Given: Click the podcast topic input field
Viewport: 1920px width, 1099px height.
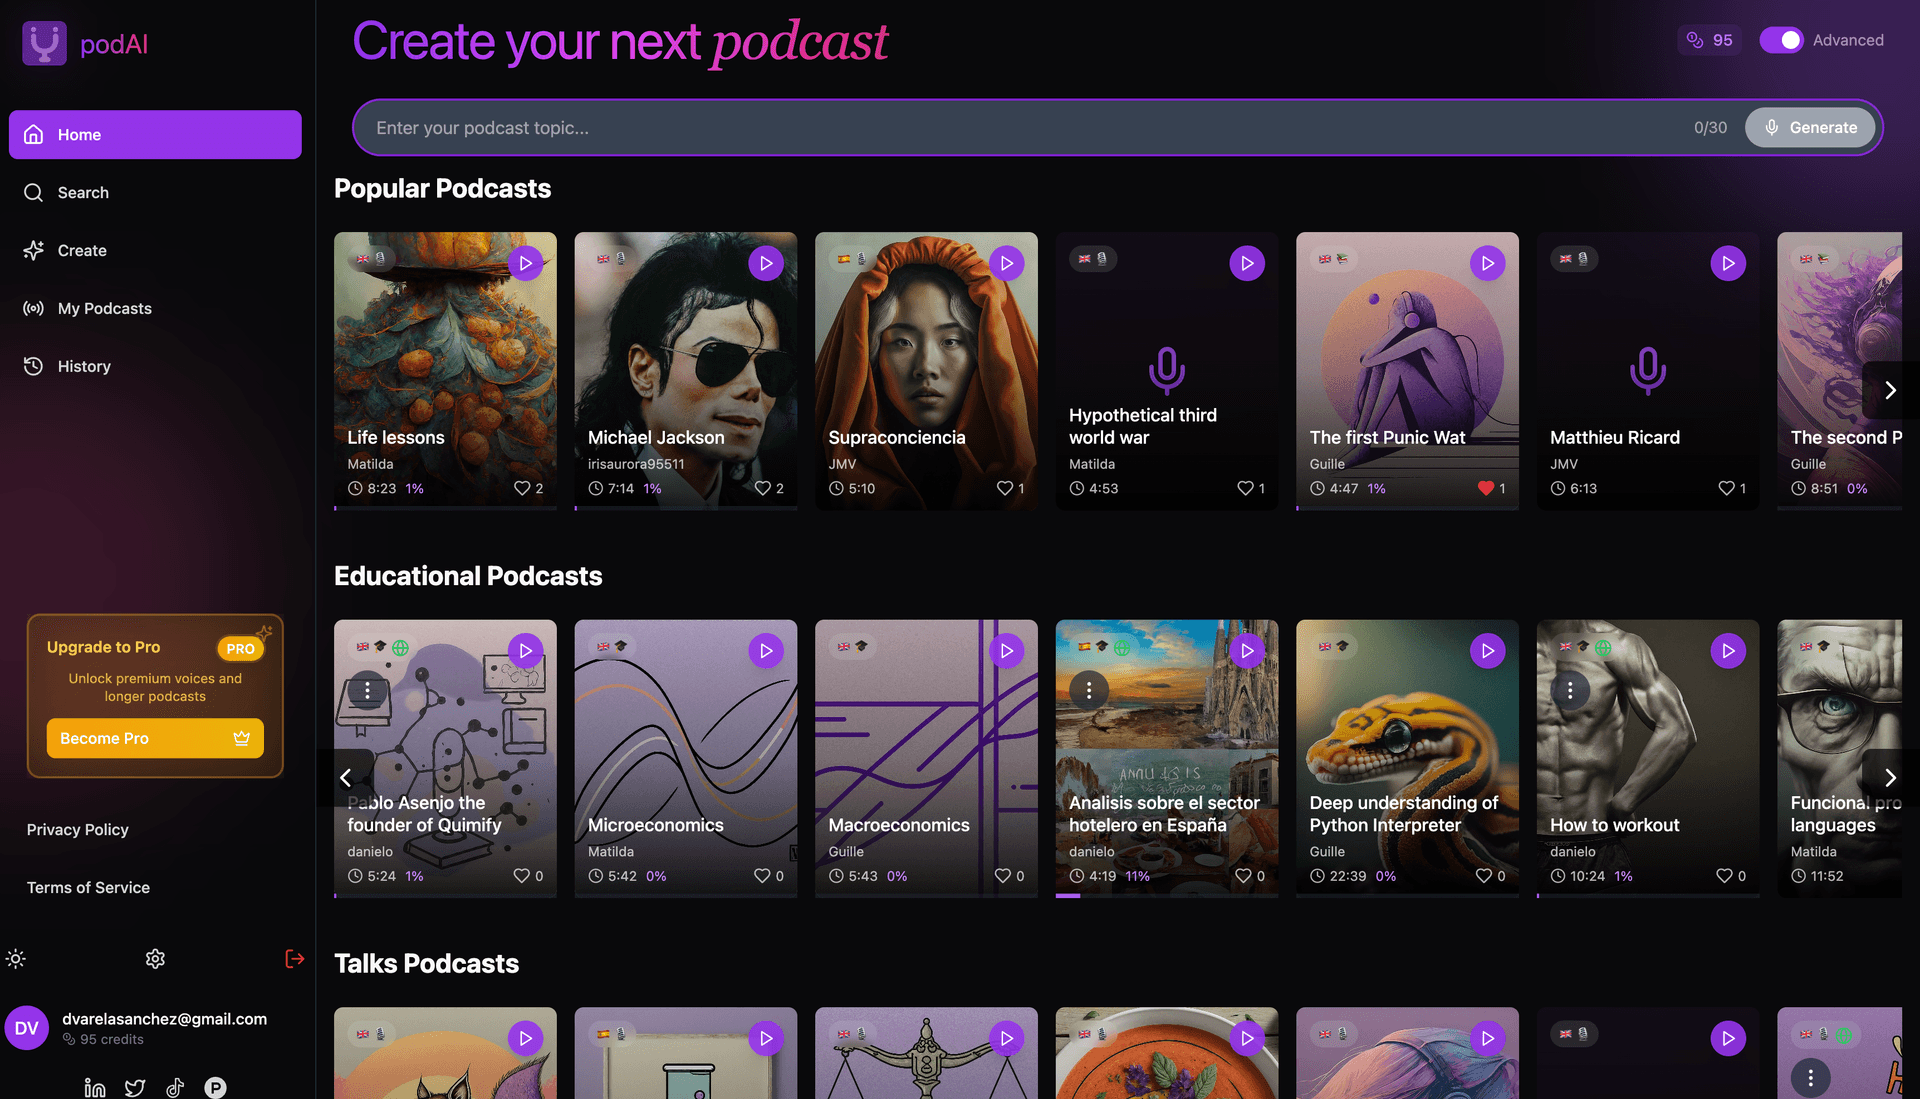Looking at the screenshot, I should [1020, 128].
